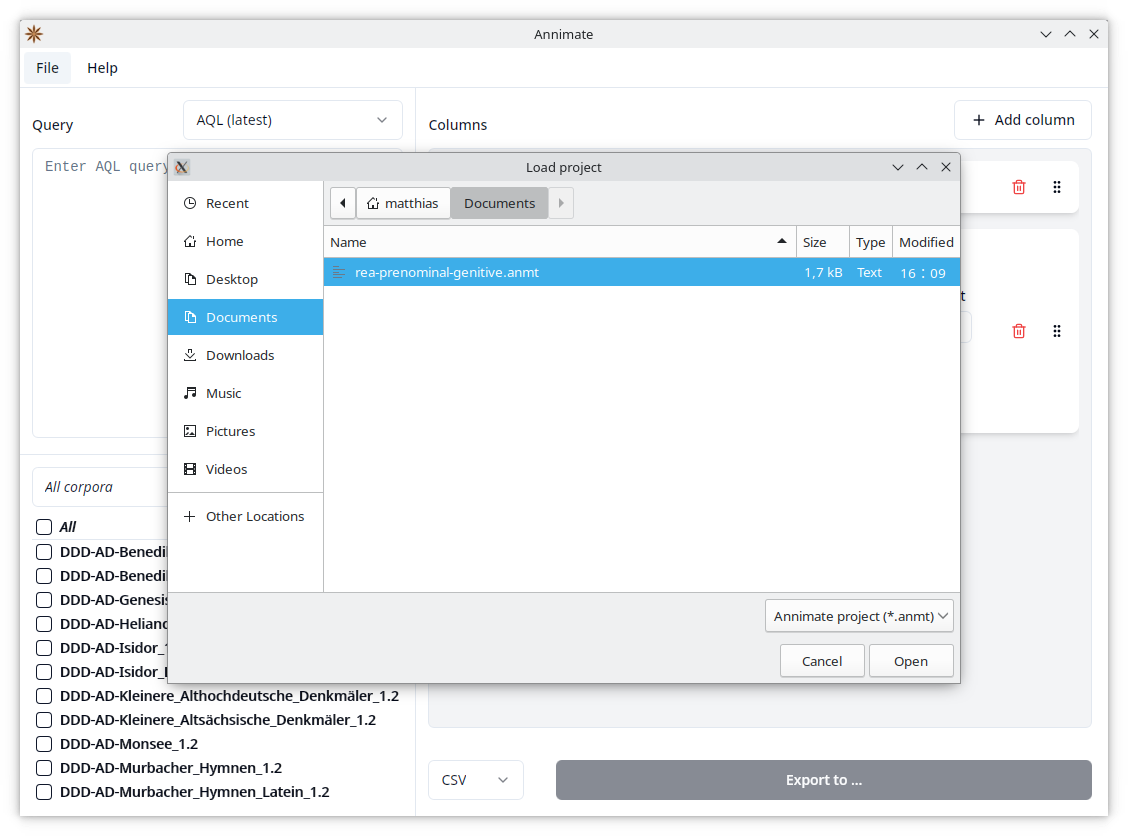Click the Recent clock icon
The image size is (1128, 836).
(190, 204)
